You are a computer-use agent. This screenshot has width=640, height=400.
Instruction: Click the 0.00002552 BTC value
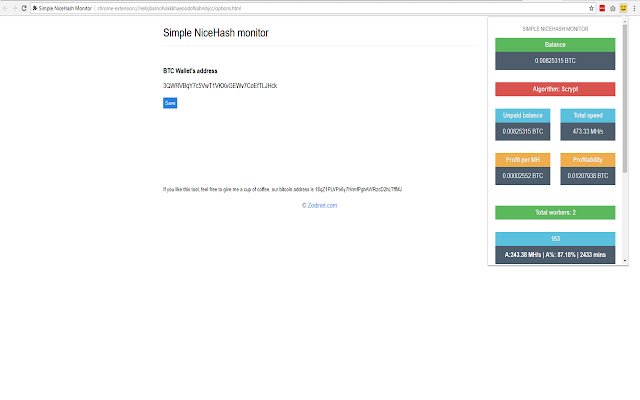pyautogui.click(x=522, y=176)
